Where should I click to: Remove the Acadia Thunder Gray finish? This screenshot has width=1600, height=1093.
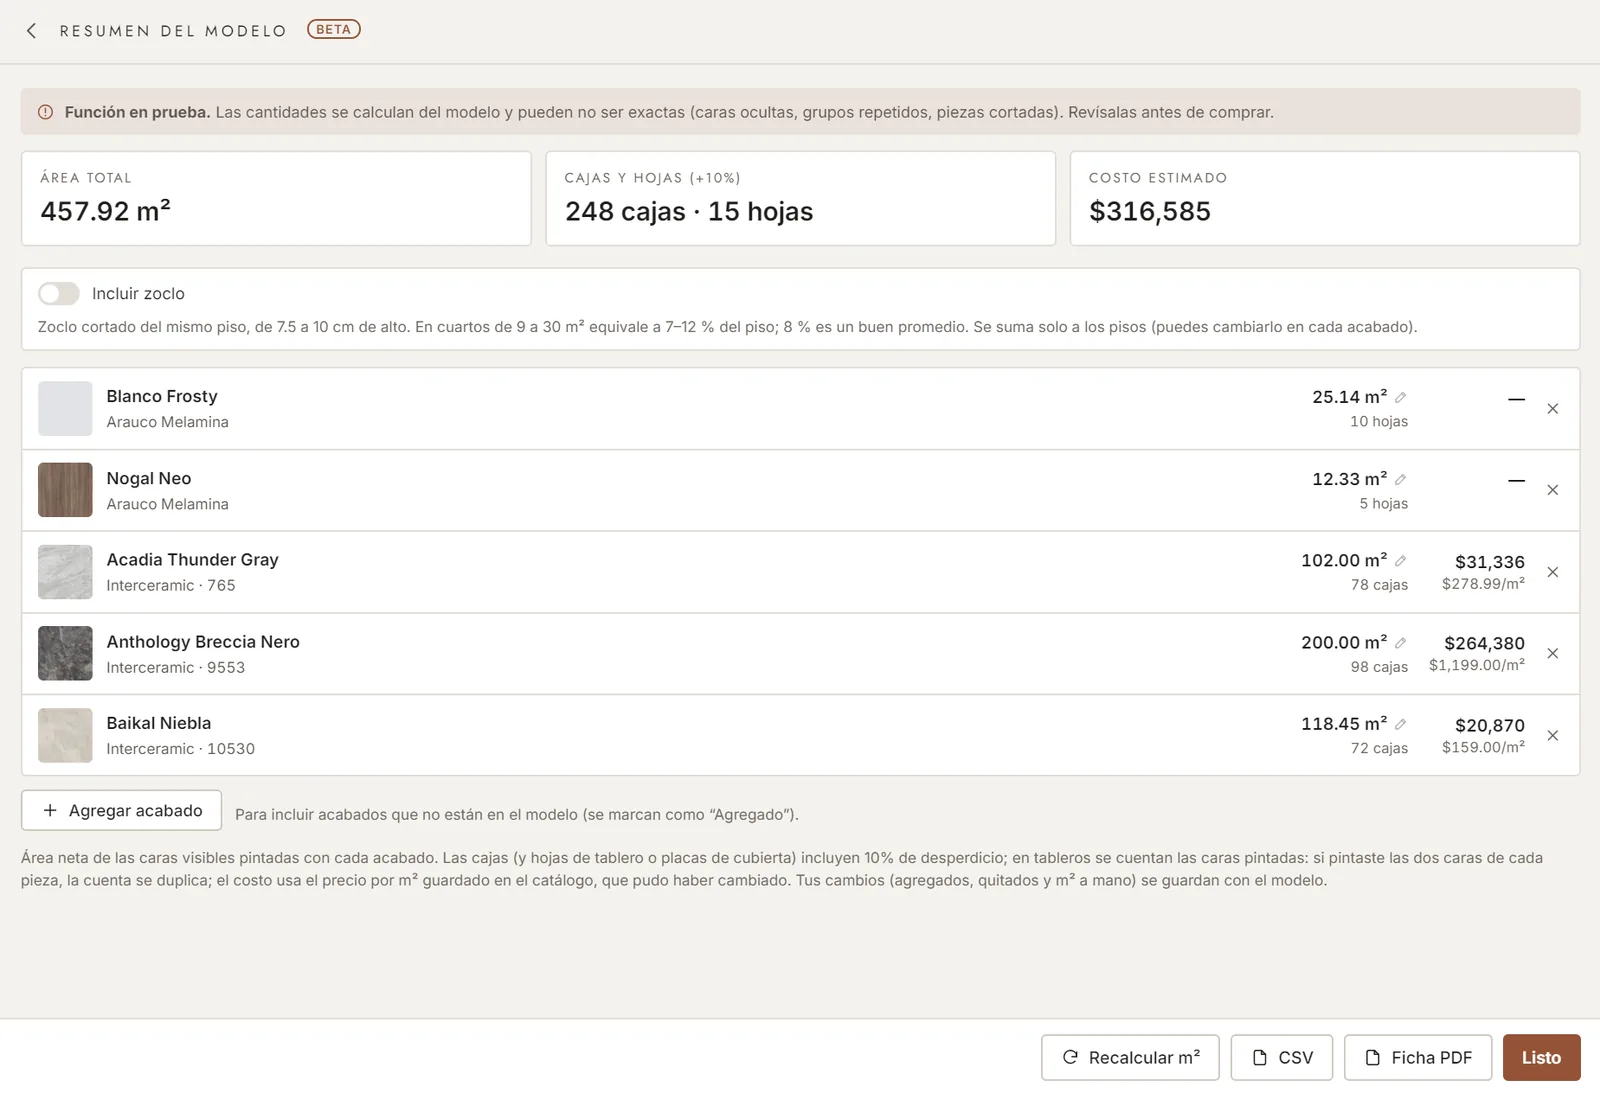coord(1552,572)
